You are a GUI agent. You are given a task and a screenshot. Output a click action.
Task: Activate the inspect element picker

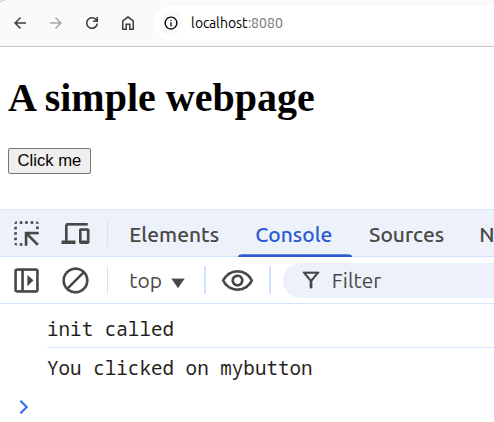[x=27, y=234]
